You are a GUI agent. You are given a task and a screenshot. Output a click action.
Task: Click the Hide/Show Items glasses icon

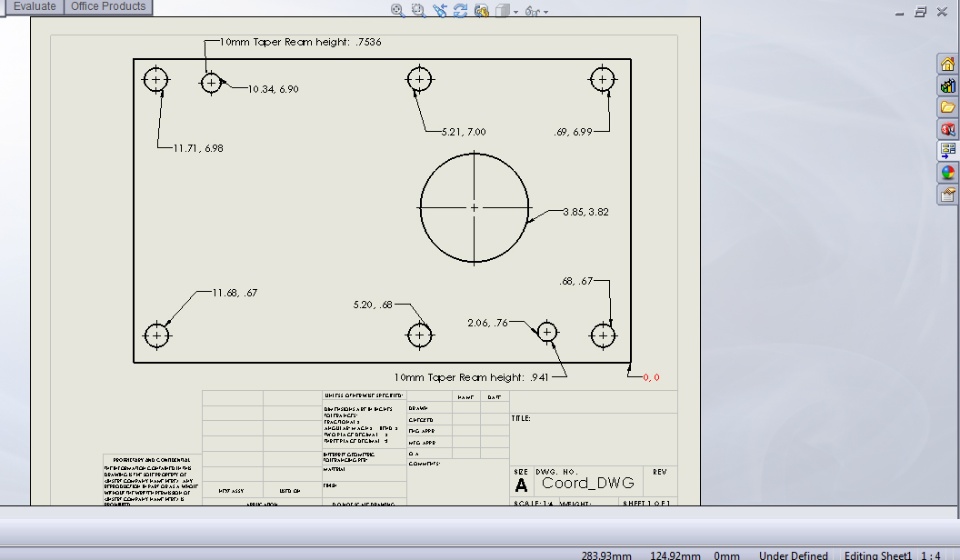coord(533,10)
